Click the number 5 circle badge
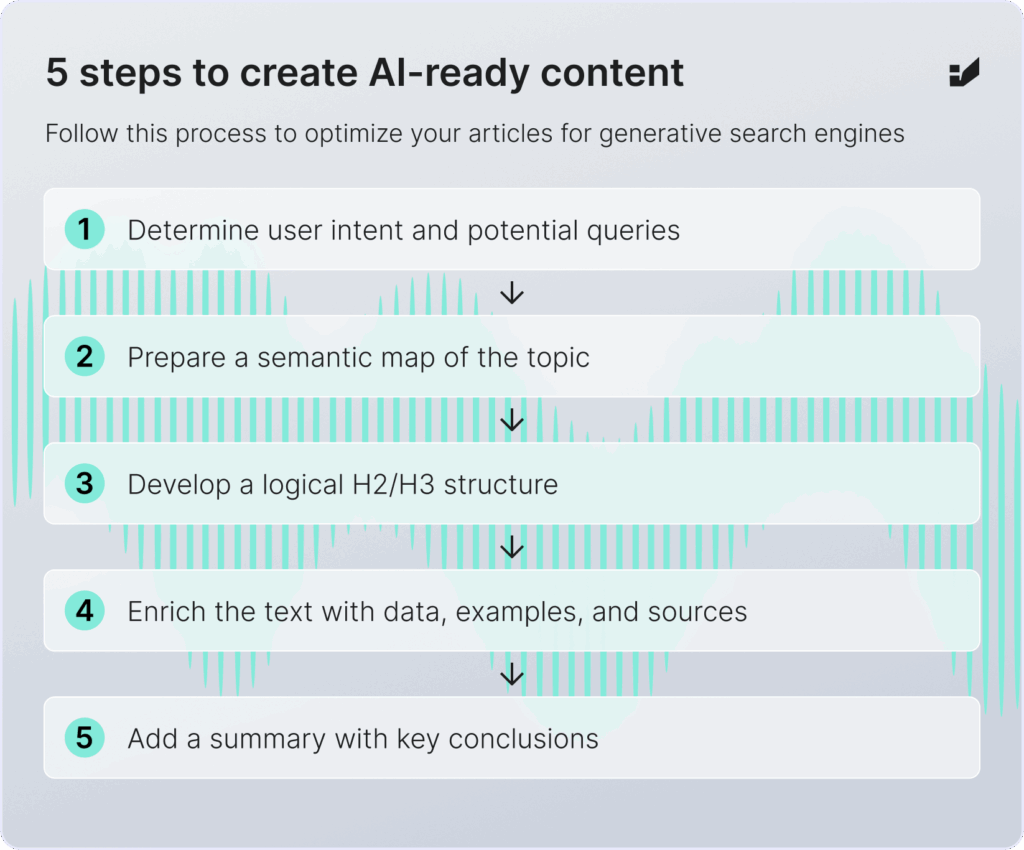 (x=85, y=738)
